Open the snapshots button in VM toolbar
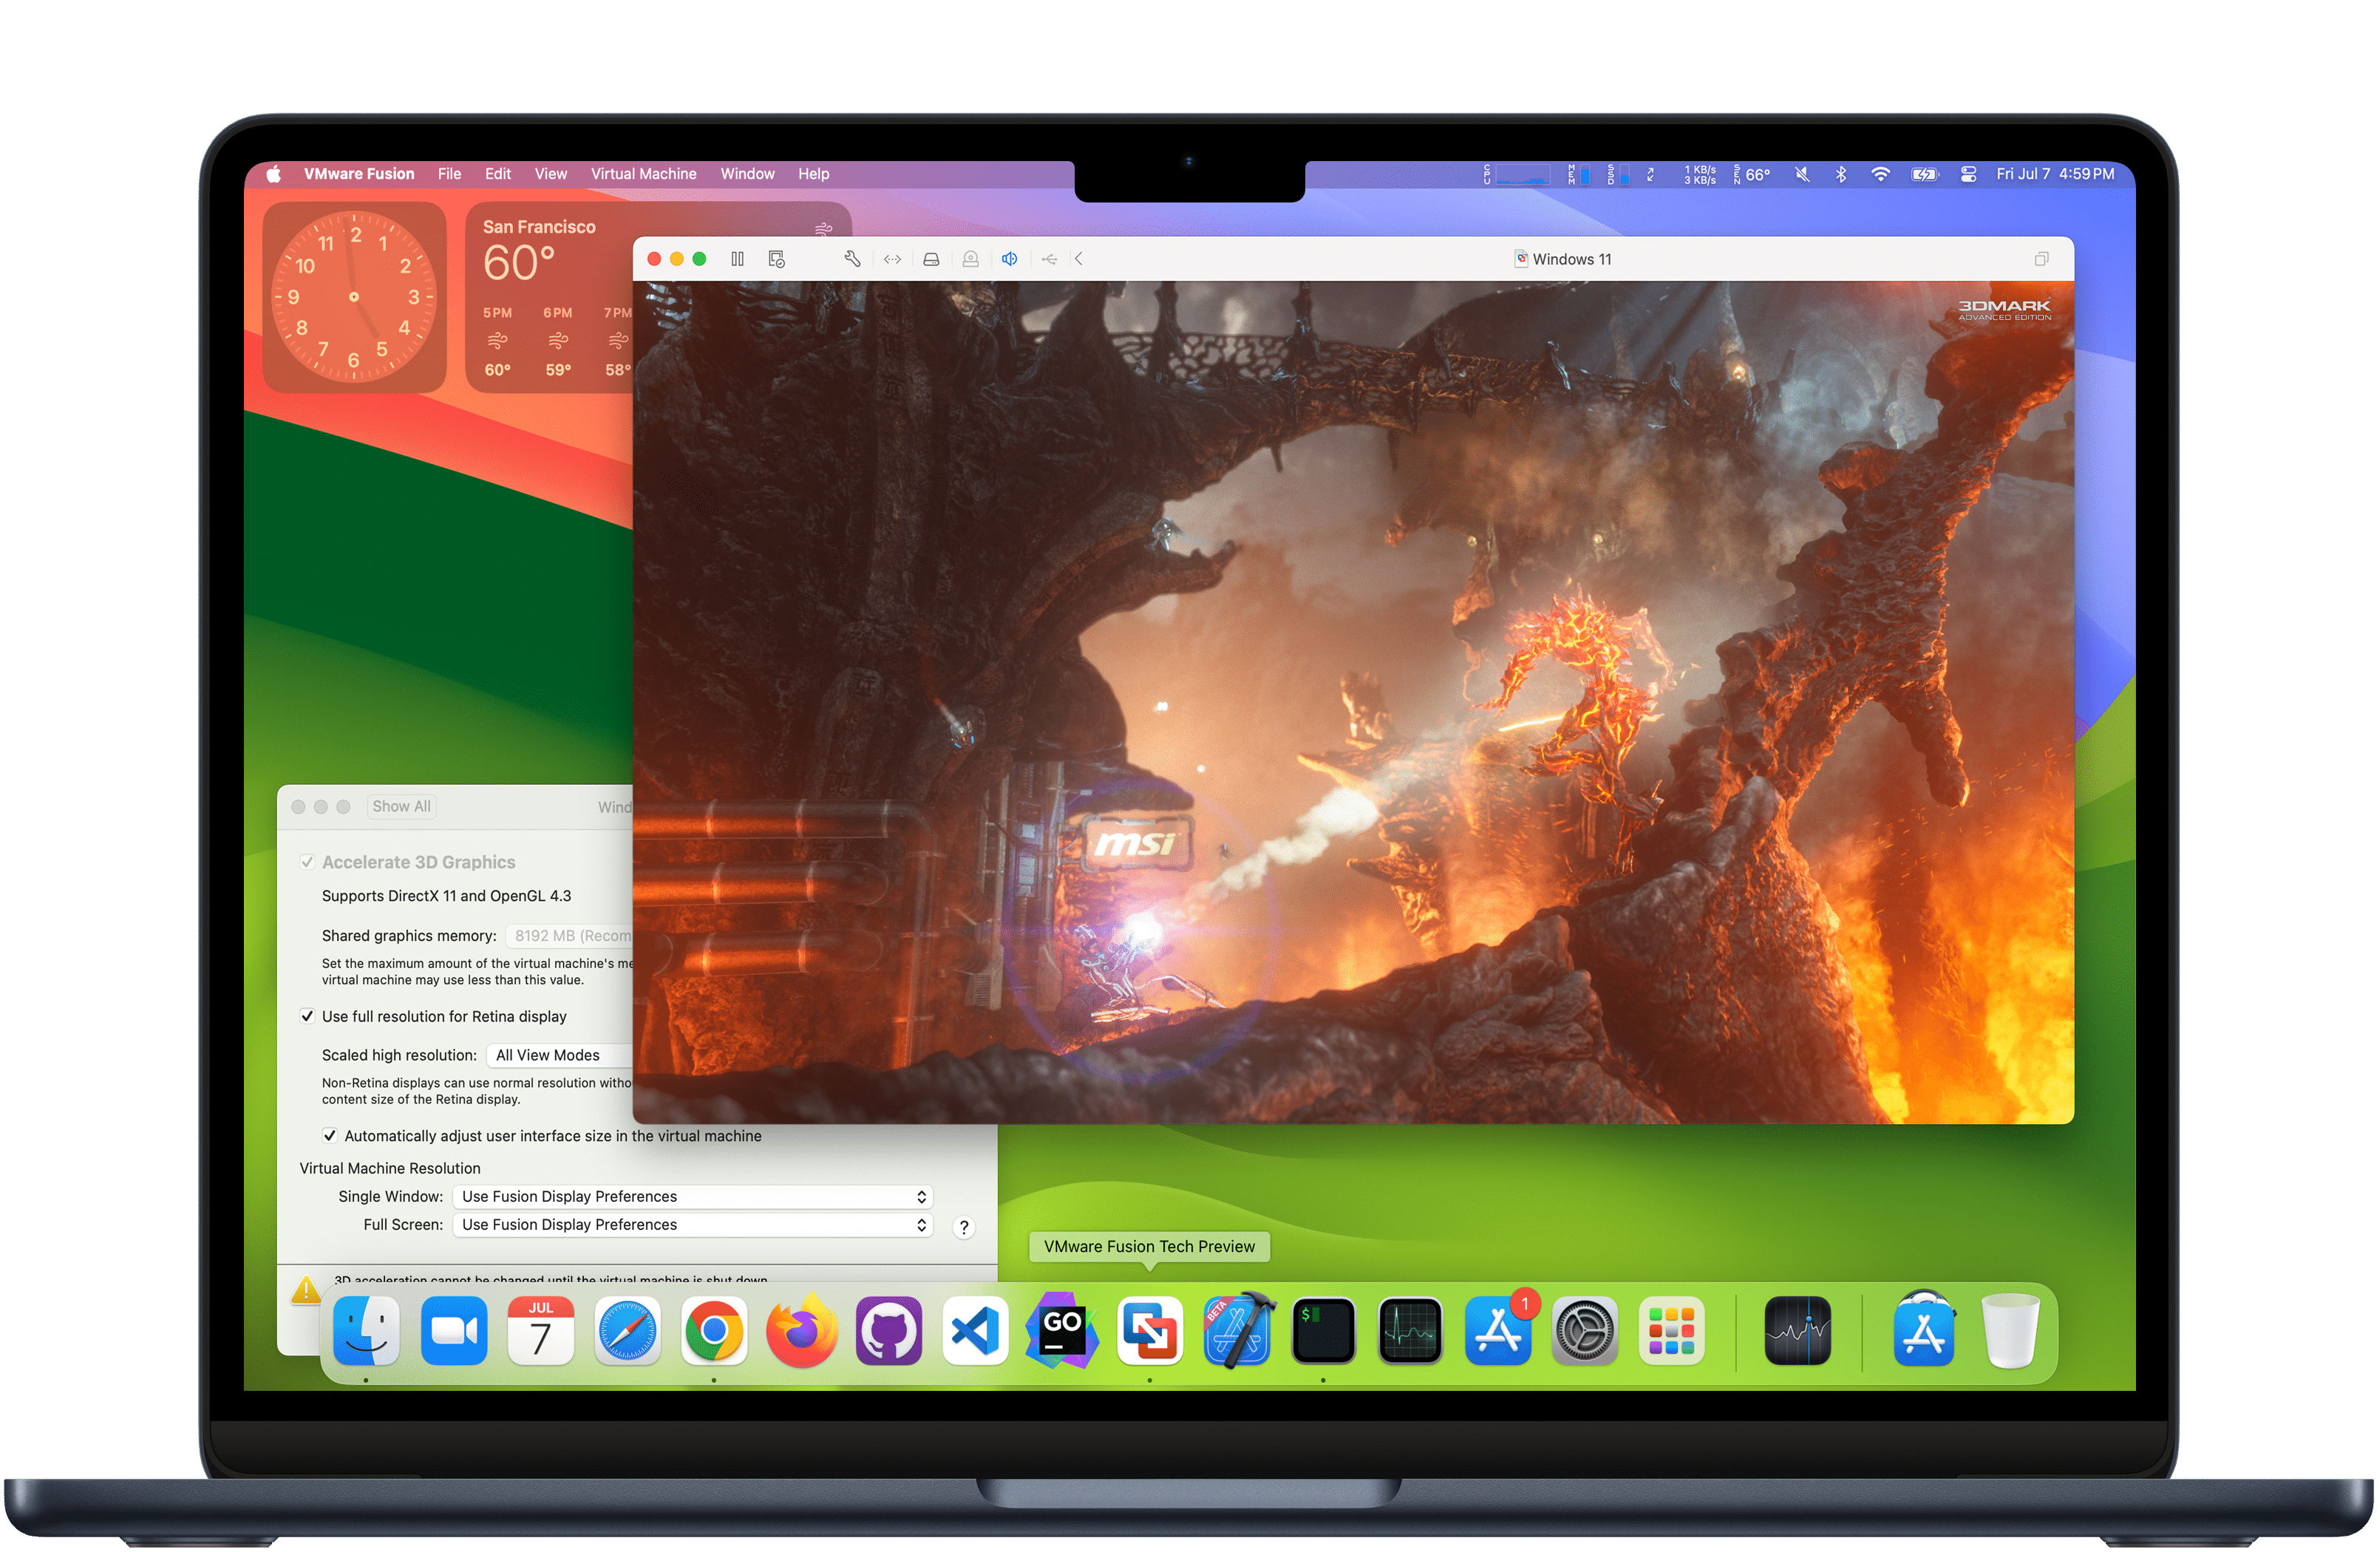The height and width of the screenshot is (1552, 2380). tap(776, 259)
